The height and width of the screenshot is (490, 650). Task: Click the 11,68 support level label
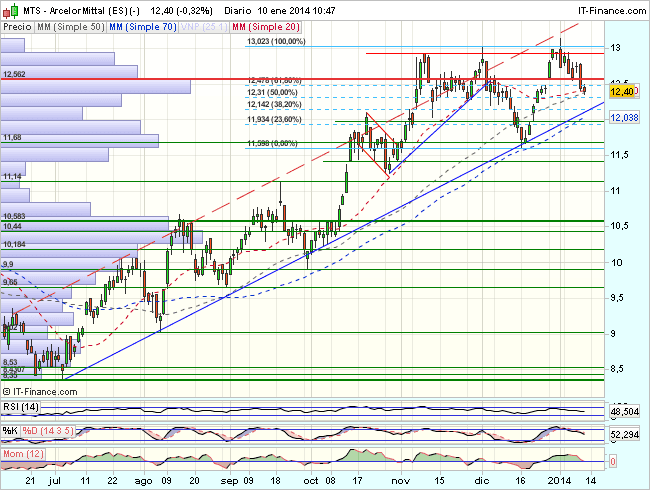click(12, 138)
